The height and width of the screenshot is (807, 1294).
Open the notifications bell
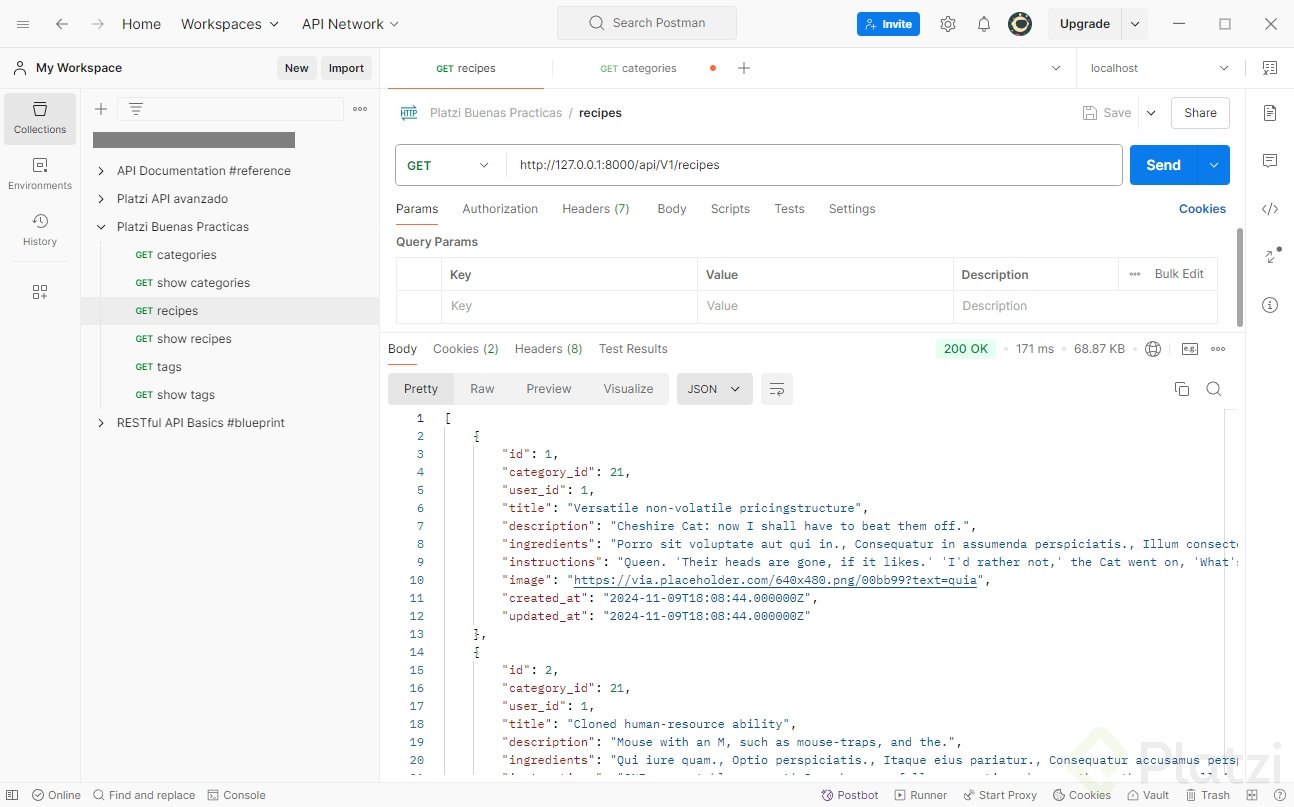point(984,24)
